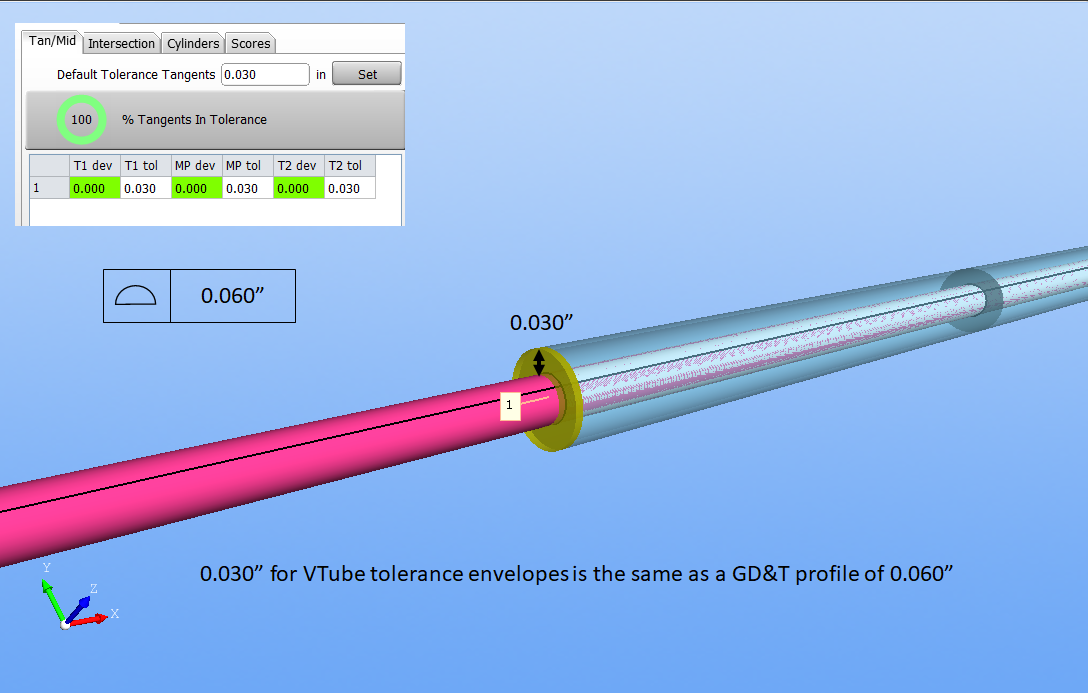Select the green MP dev value cell
This screenshot has width=1088, height=693.
pos(196,188)
